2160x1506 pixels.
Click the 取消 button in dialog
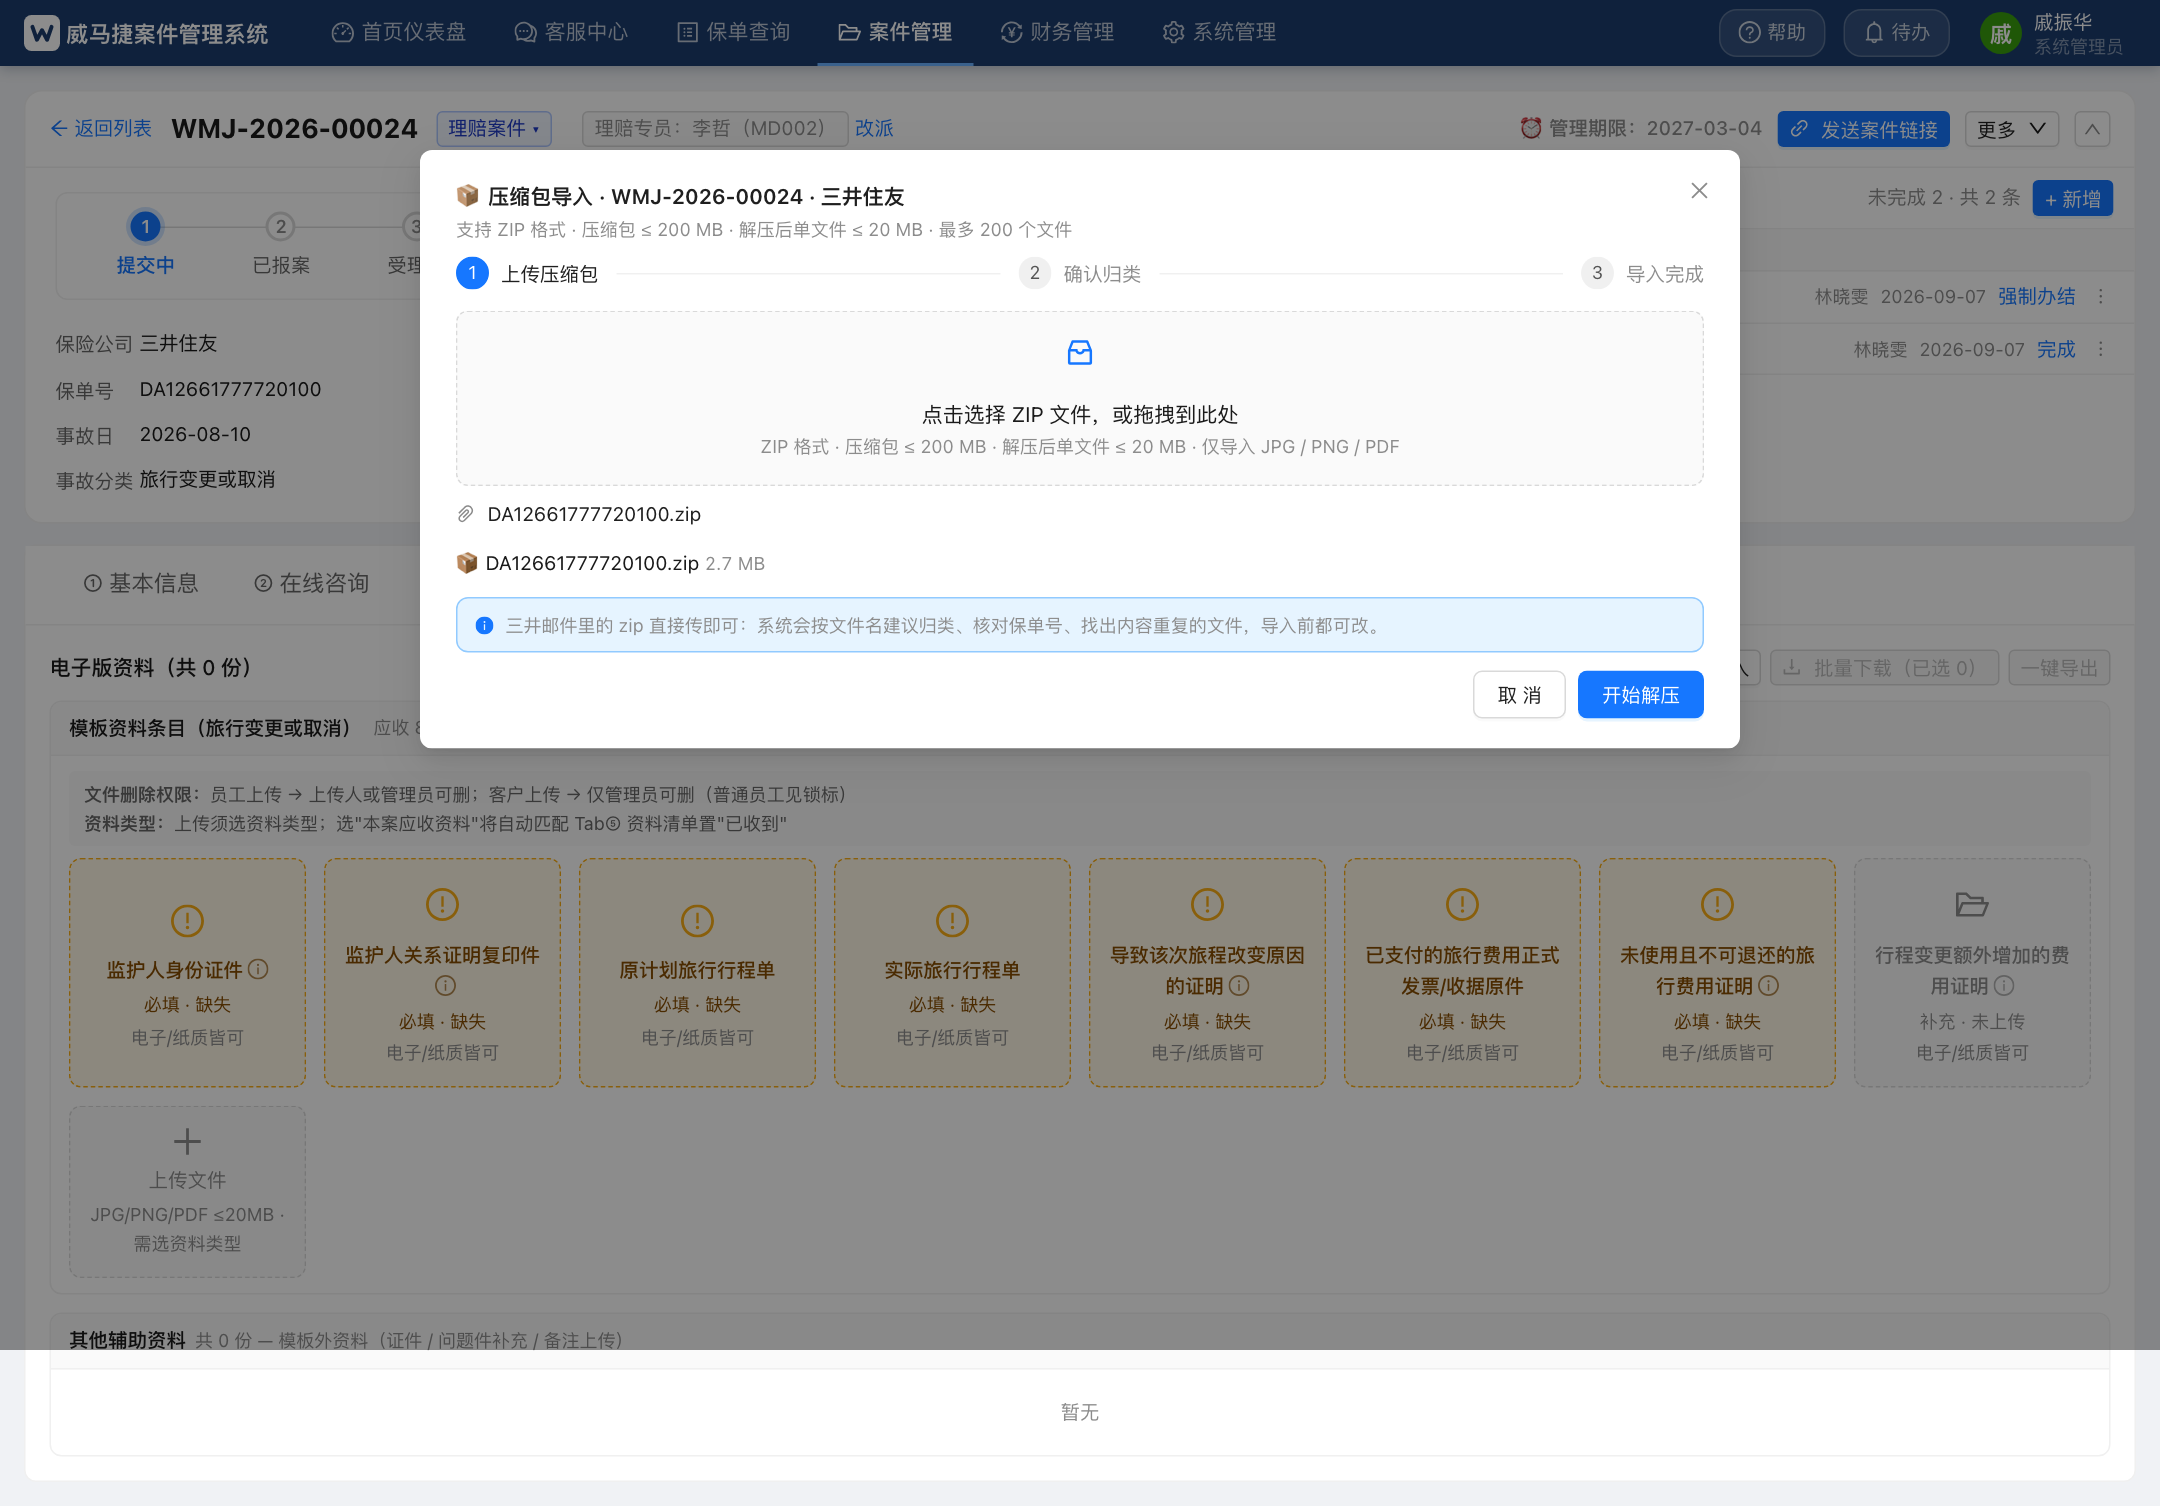tap(1519, 695)
